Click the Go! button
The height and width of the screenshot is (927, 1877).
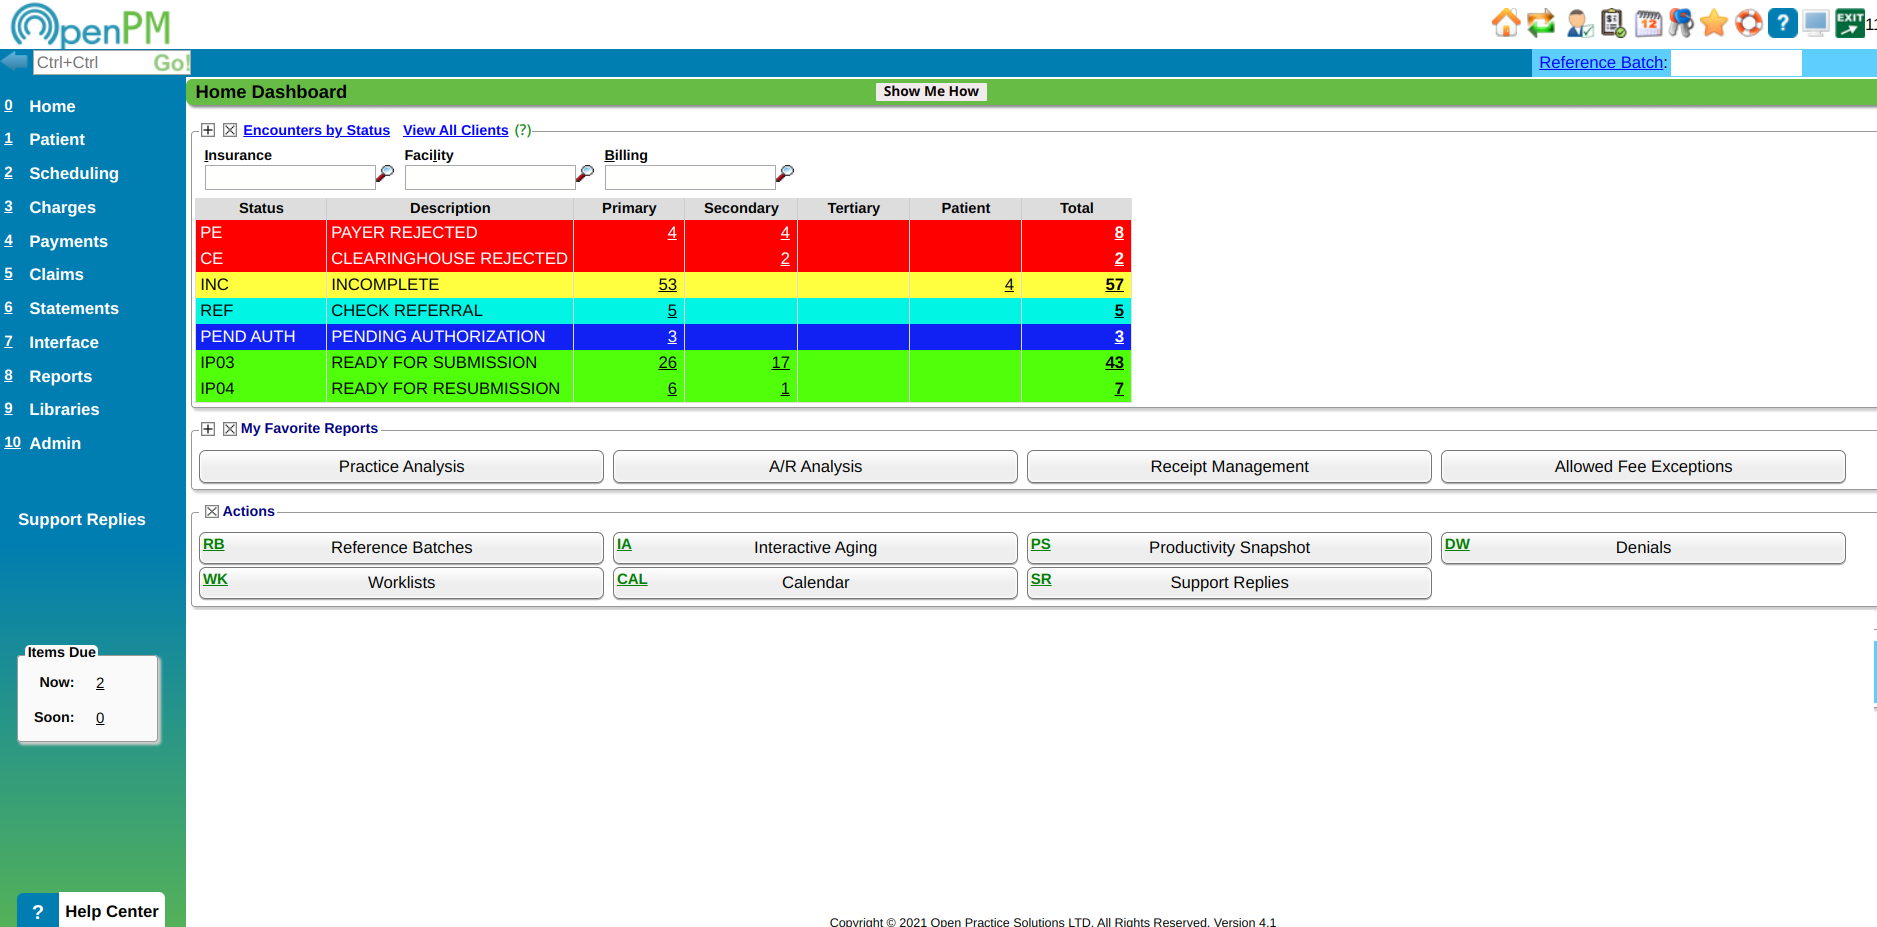click(171, 63)
